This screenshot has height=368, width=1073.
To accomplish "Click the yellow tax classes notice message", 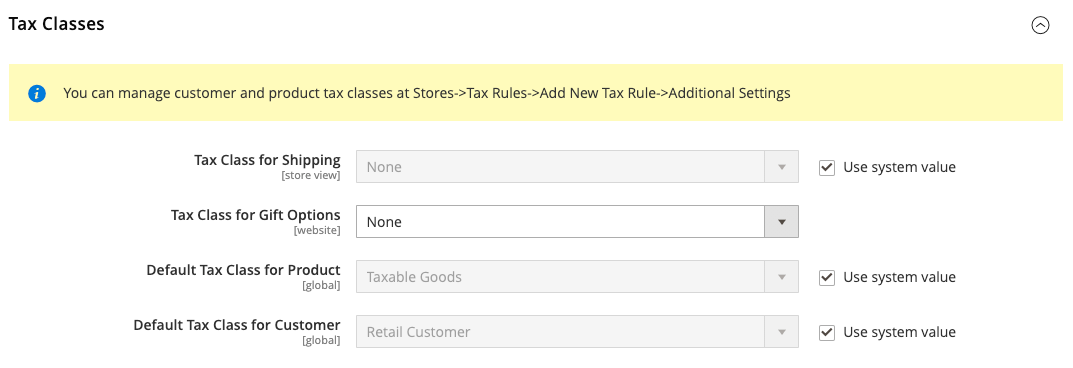I will pyautogui.click(x=536, y=93).
